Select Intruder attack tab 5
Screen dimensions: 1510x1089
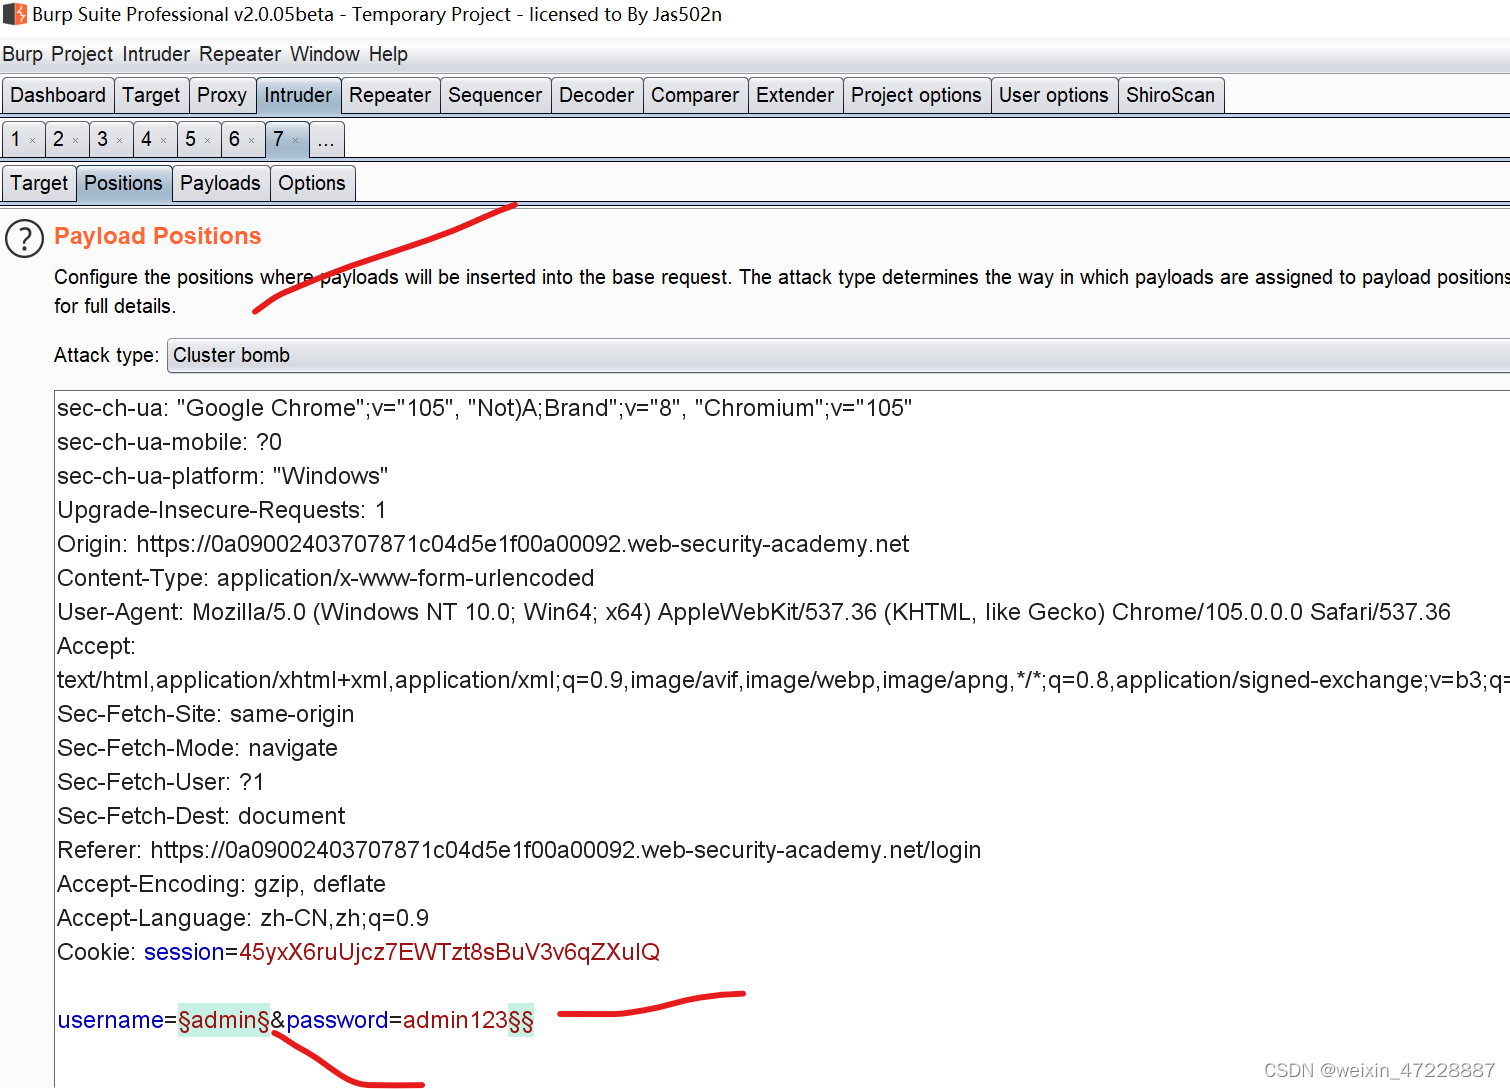(191, 139)
